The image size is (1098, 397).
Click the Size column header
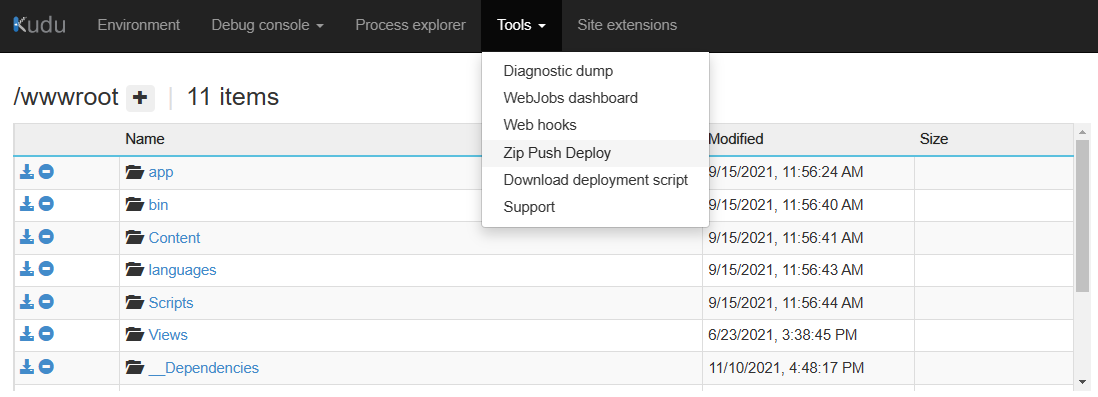pyautogui.click(x=933, y=139)
